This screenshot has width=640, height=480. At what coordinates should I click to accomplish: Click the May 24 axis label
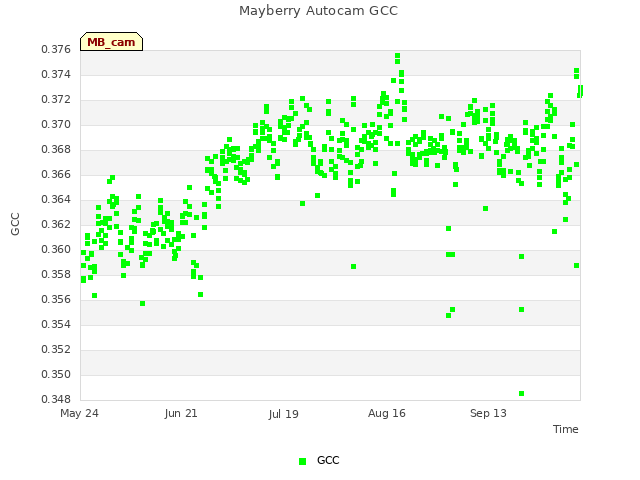pyautogui.click(x=79, y=413)
